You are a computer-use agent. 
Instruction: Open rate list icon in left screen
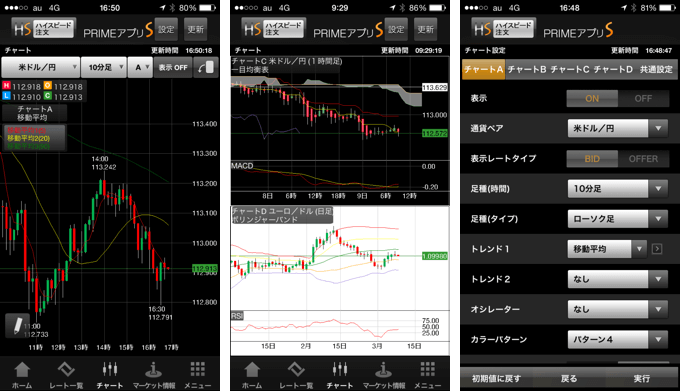click(66, 375)
